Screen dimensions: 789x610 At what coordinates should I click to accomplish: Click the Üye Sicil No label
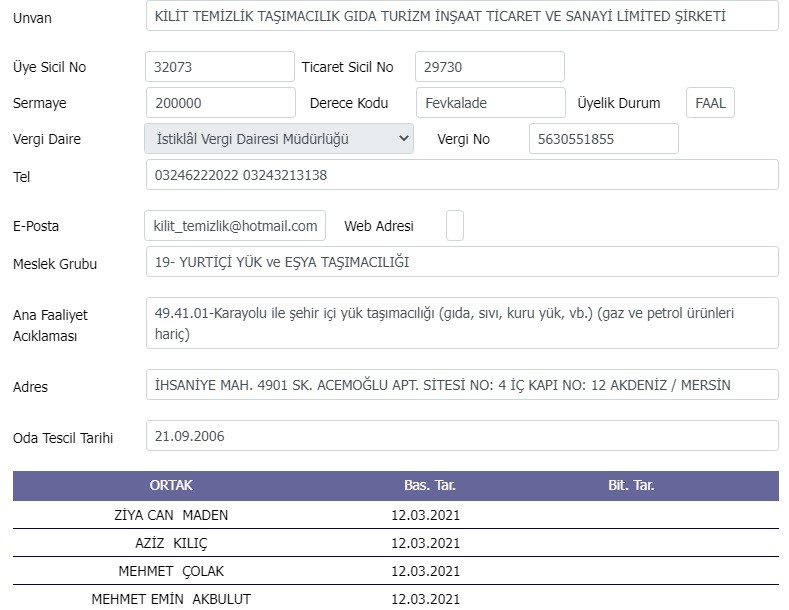pyautogui.click(x=49, y=67)
